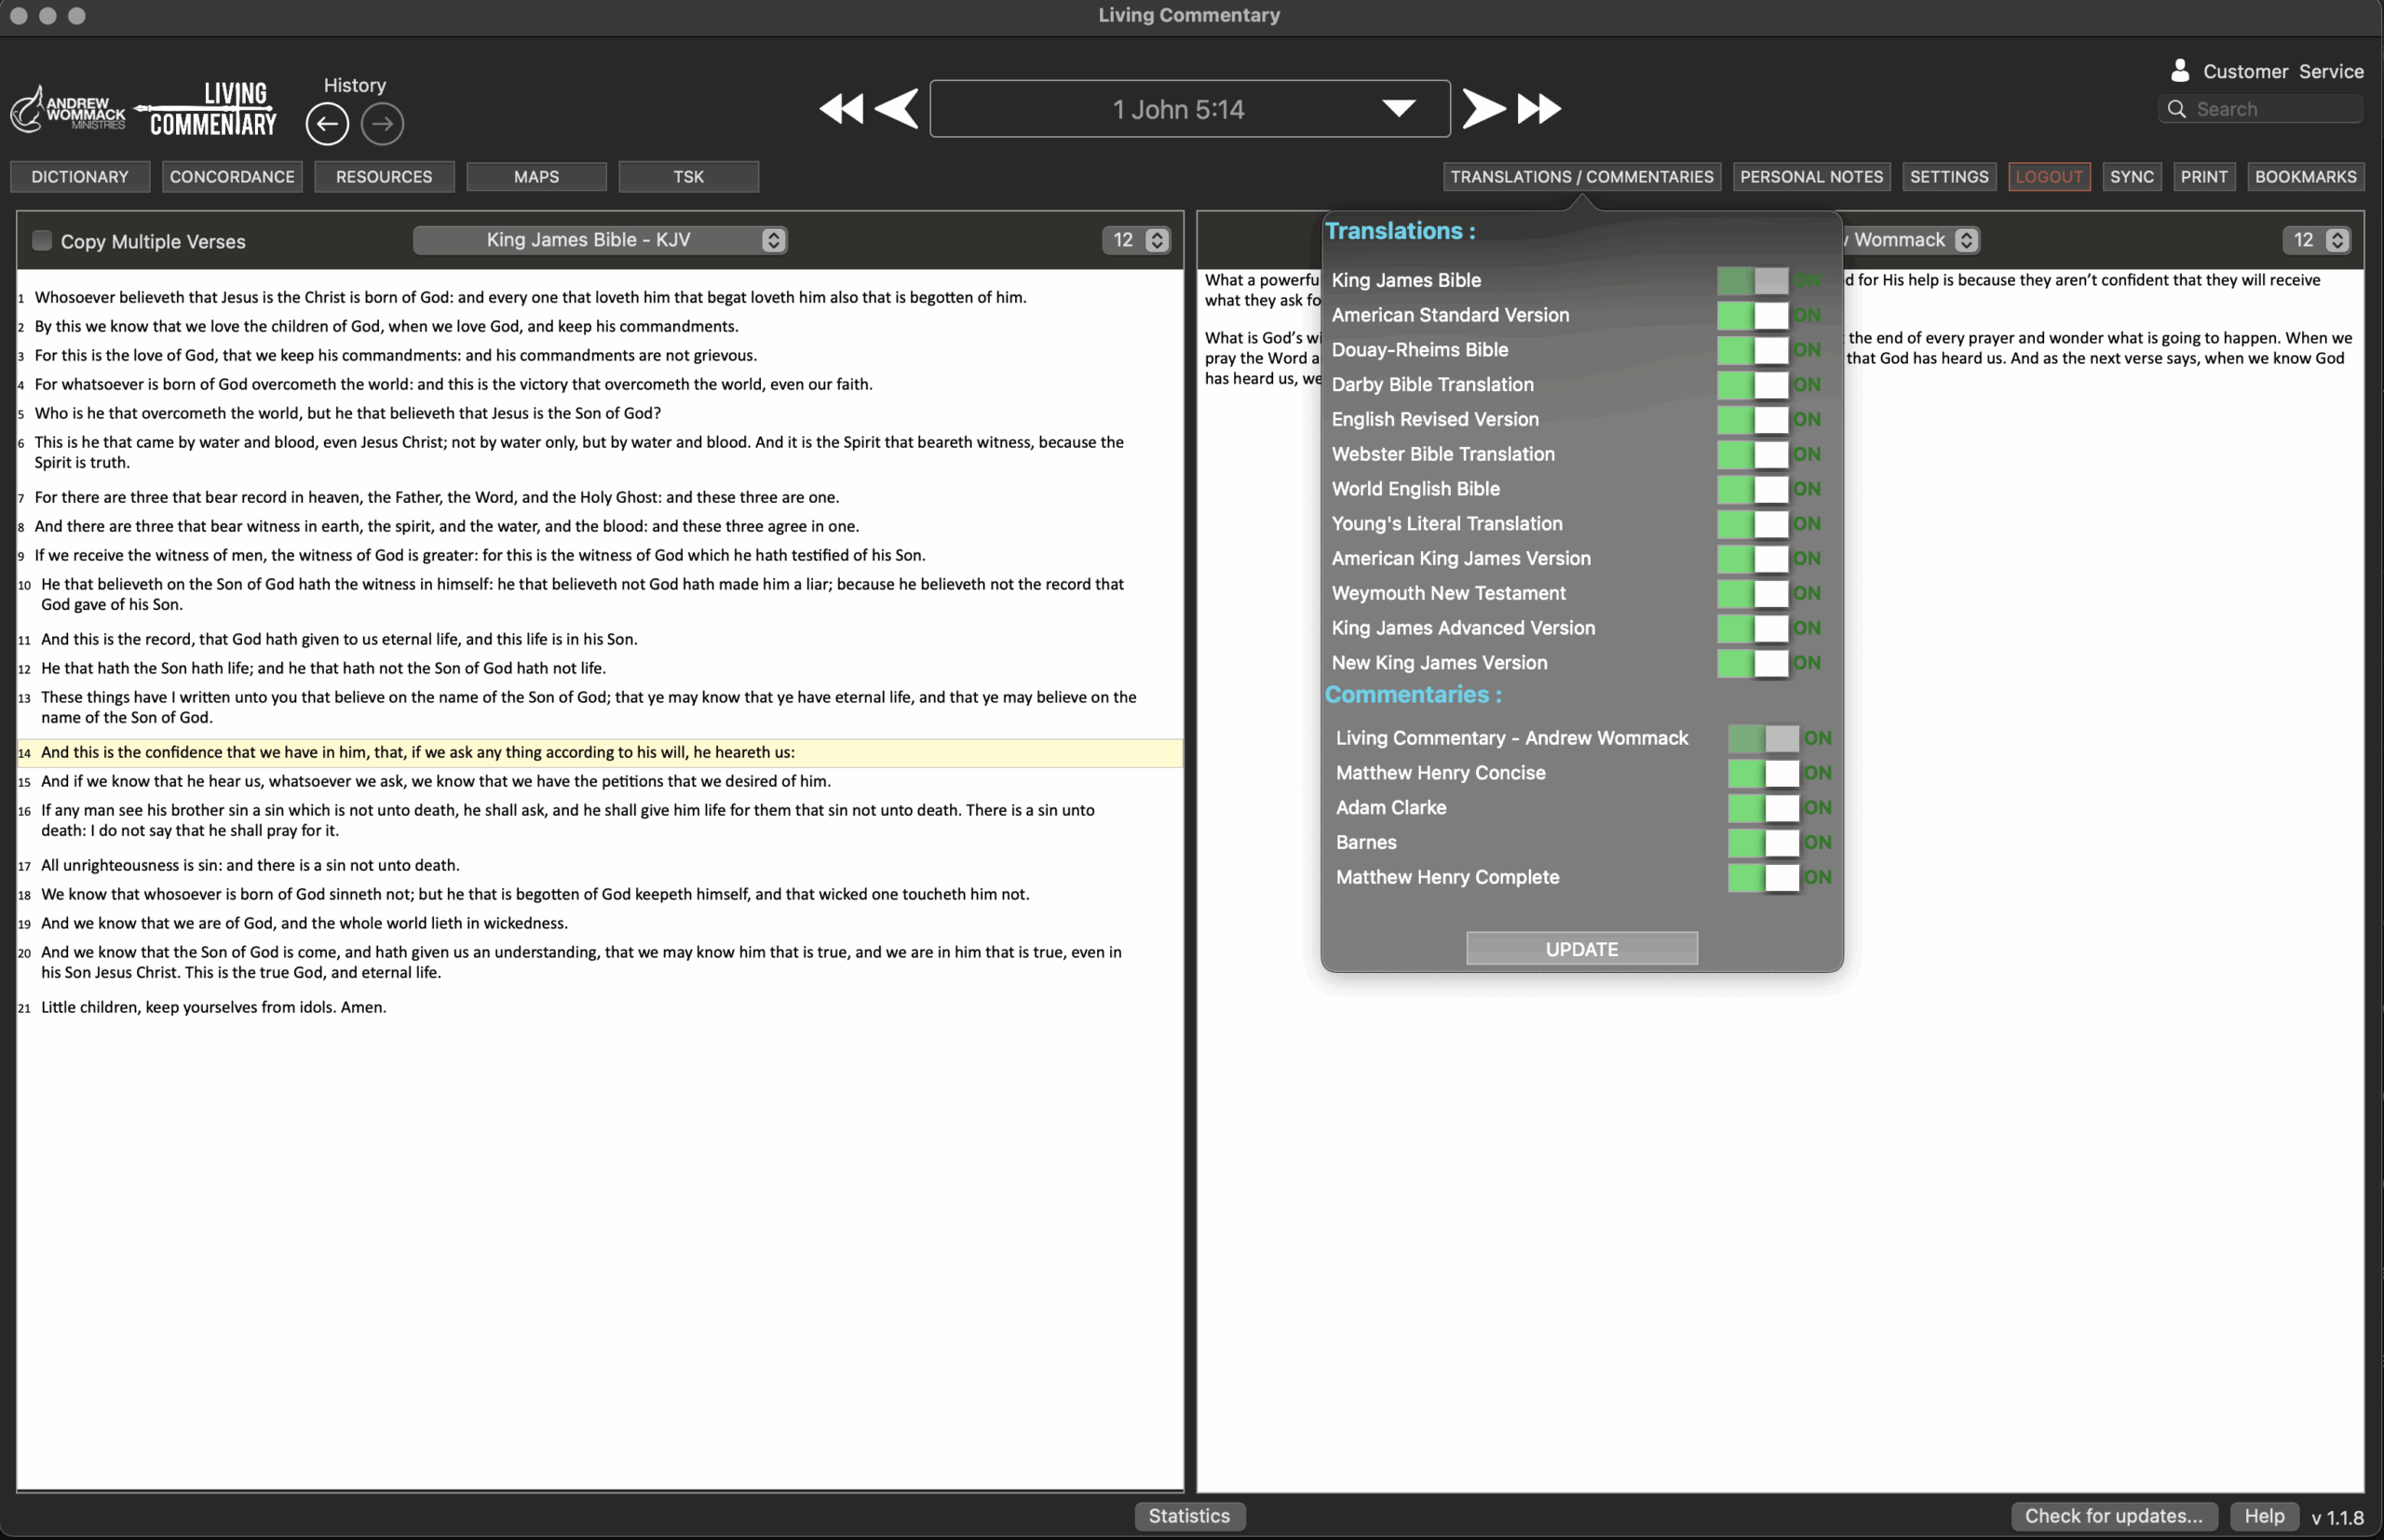Image resolution: width=2384 pixels, height=1540 pixels.
Task: Jump to previous chapter double-left arrow
Action: pyautogui.click(x=841, y=108)
